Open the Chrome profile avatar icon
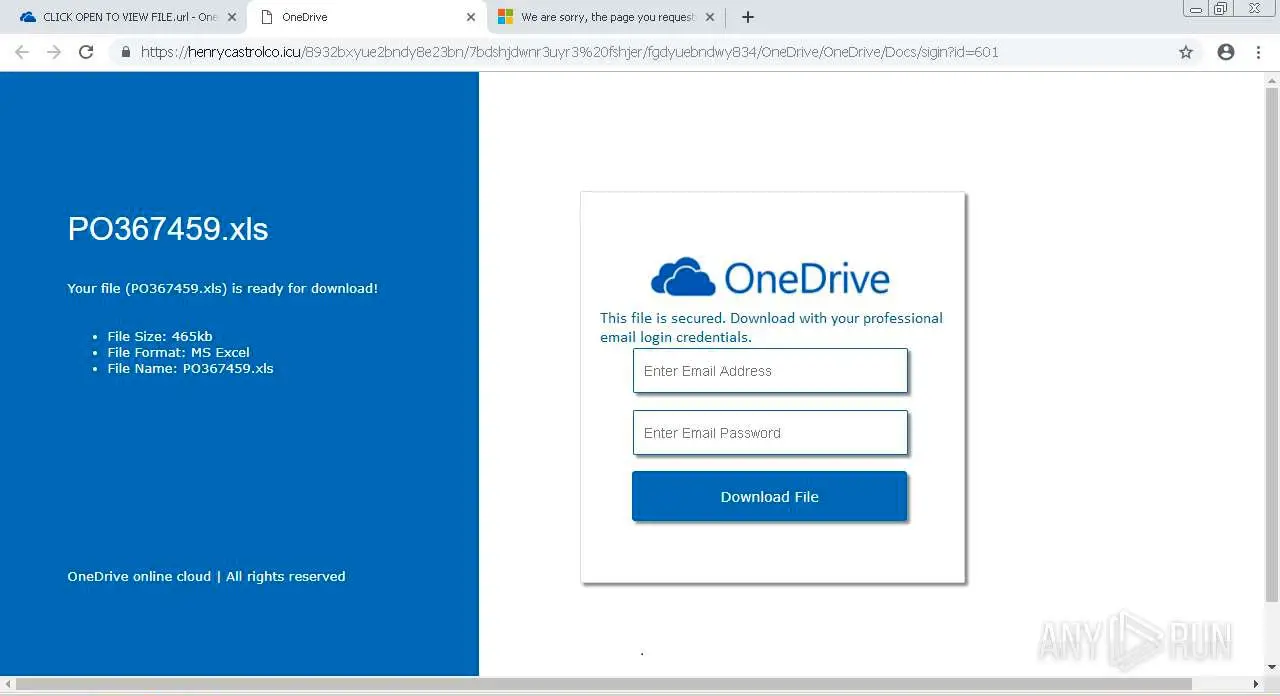The height and width of the screenshot is (696, 1280). click(1226, 52)
